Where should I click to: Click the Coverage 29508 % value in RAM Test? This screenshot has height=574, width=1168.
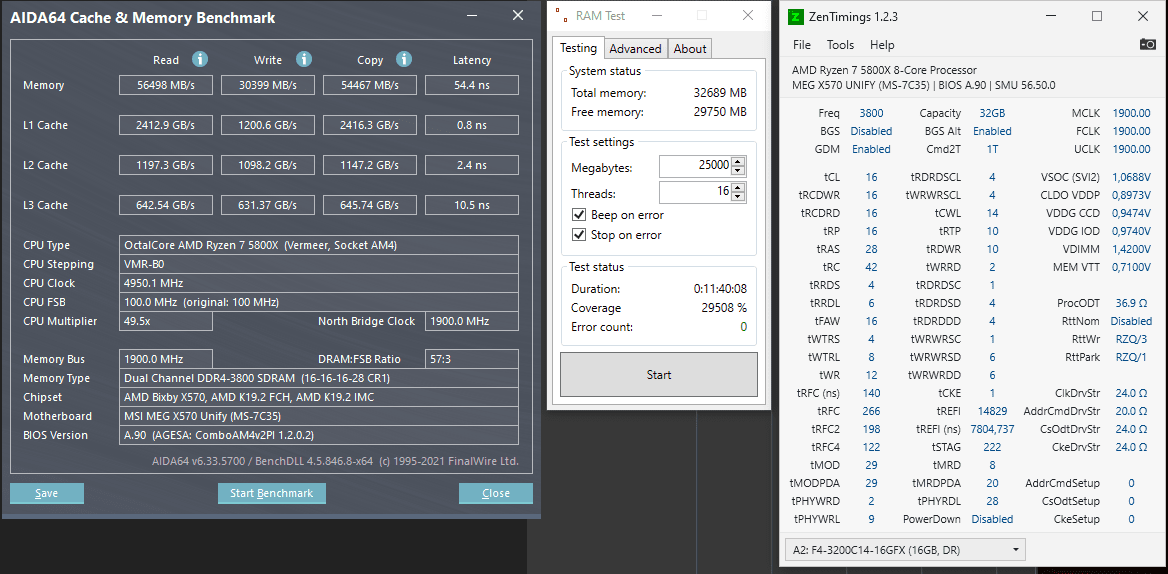click(722, 307)
